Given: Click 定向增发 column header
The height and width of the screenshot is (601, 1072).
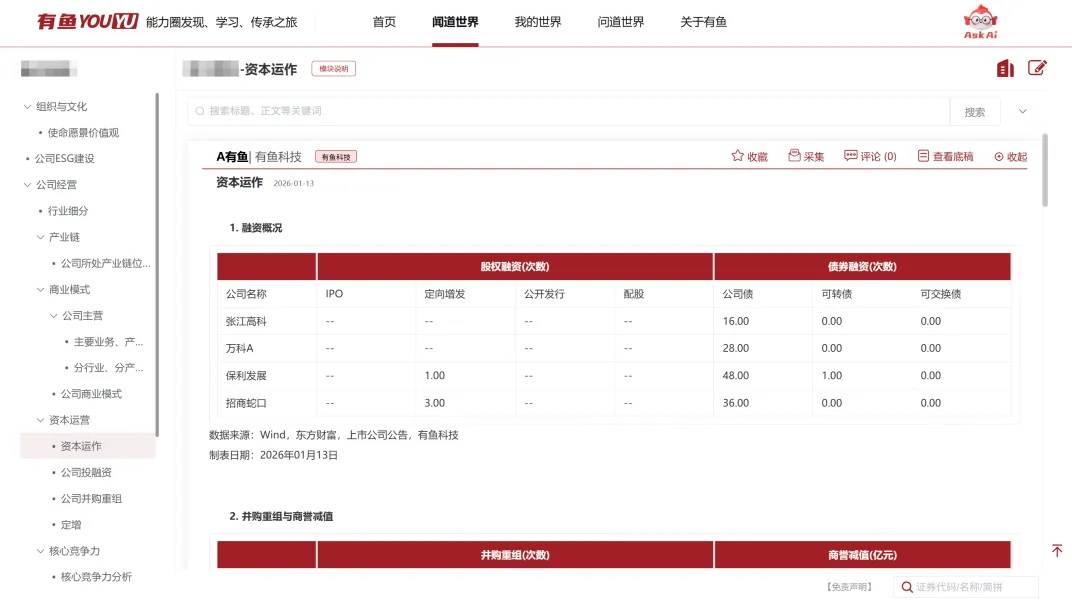Looking at the screenshot, I should [444, 294].
